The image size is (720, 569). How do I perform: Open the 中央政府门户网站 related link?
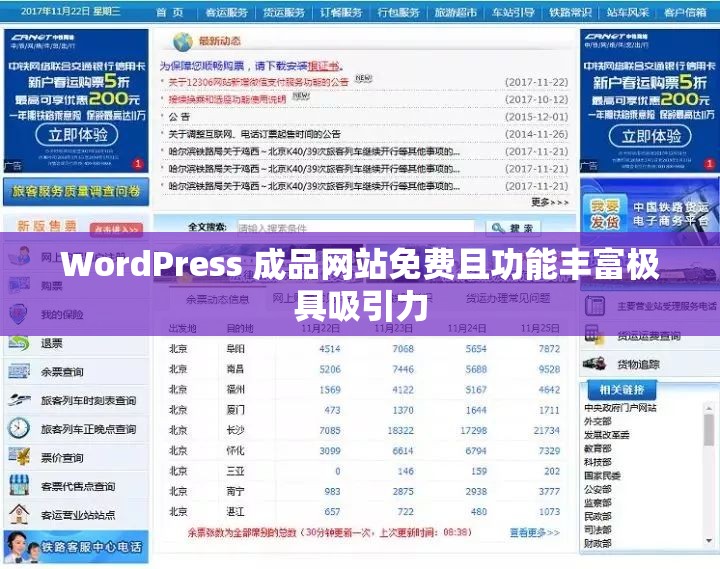tap(620, 408)
